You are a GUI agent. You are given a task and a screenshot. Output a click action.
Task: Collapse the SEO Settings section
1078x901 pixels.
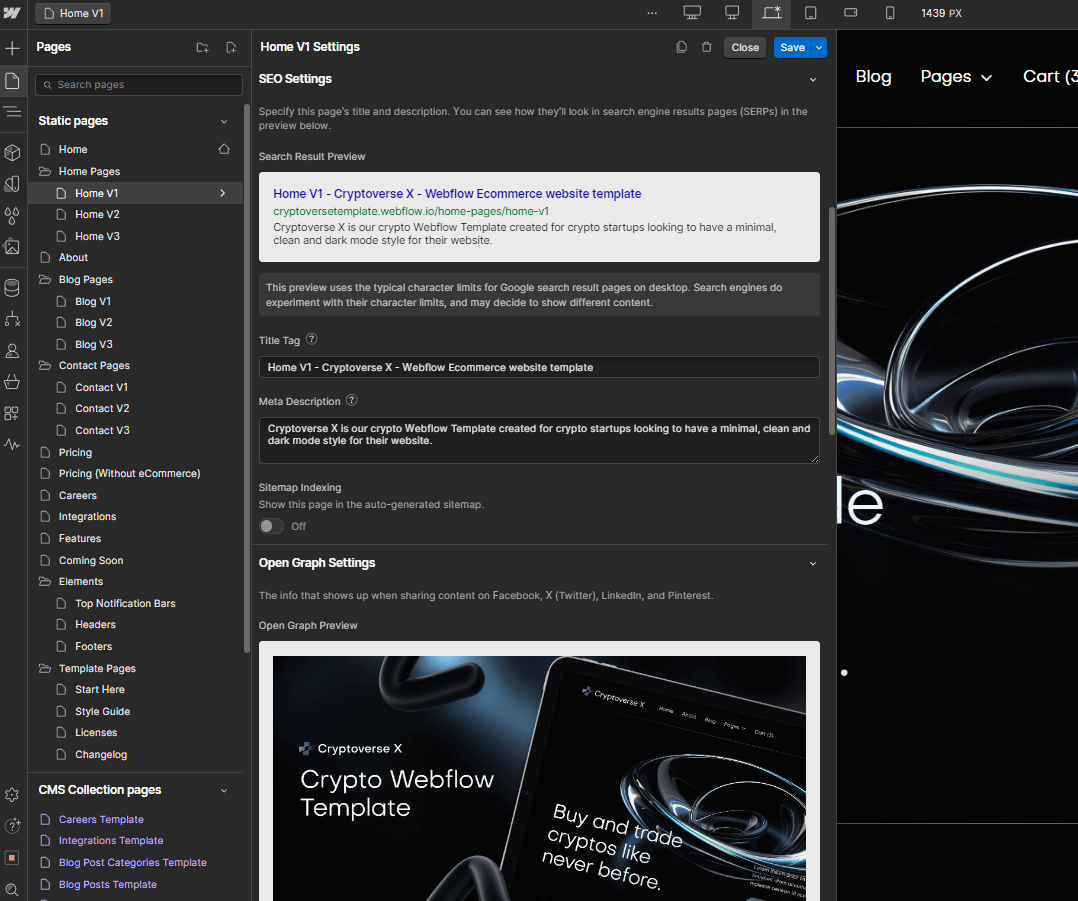click(x=813, y=78)
